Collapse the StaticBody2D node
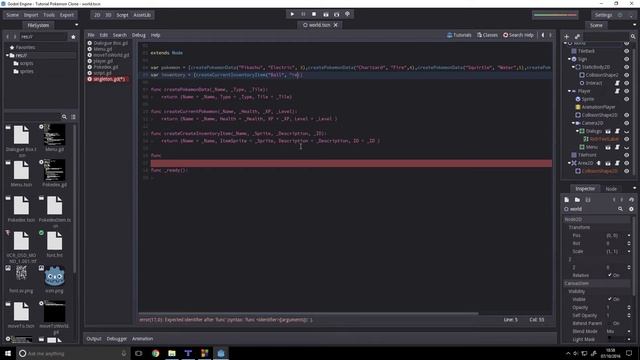The height and width of the screenshot is (360, 640). 573,67
